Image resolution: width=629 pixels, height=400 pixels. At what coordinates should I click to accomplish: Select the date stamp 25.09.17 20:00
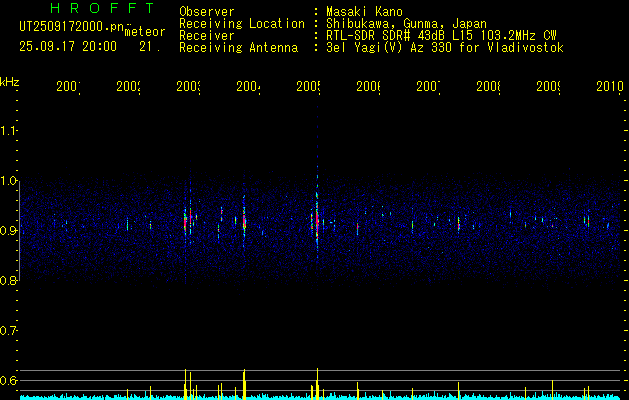tap(68, 47)
